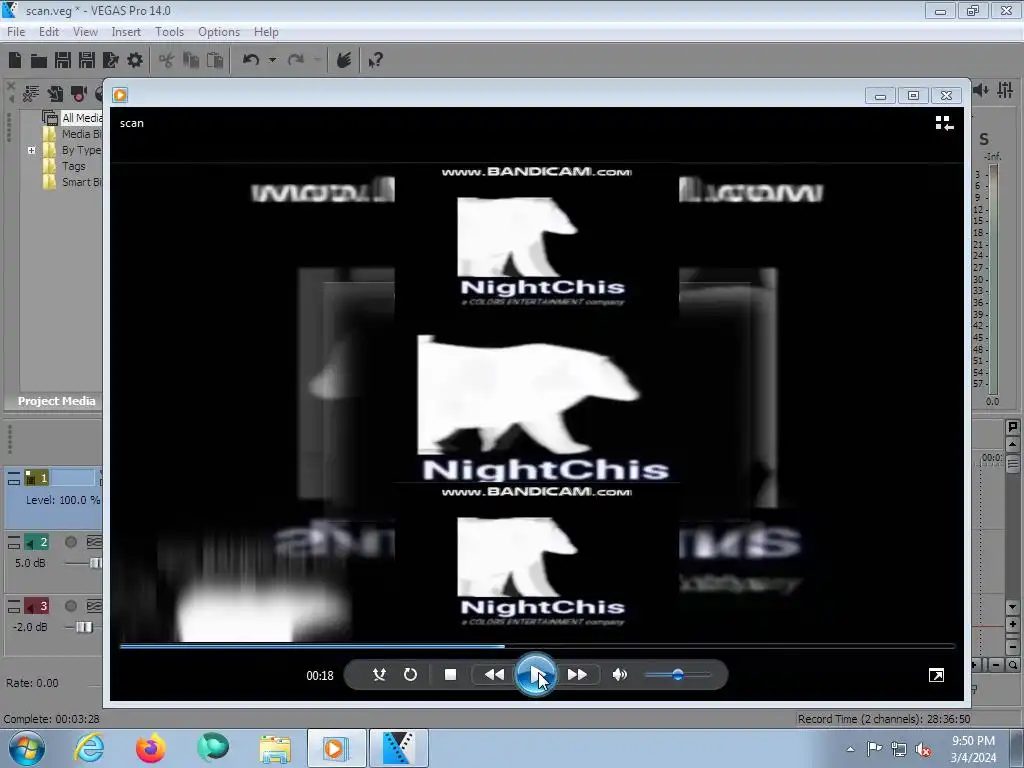Click Save As, the second floppy icon
The image size is (1024, 768).
click(87, 60)
